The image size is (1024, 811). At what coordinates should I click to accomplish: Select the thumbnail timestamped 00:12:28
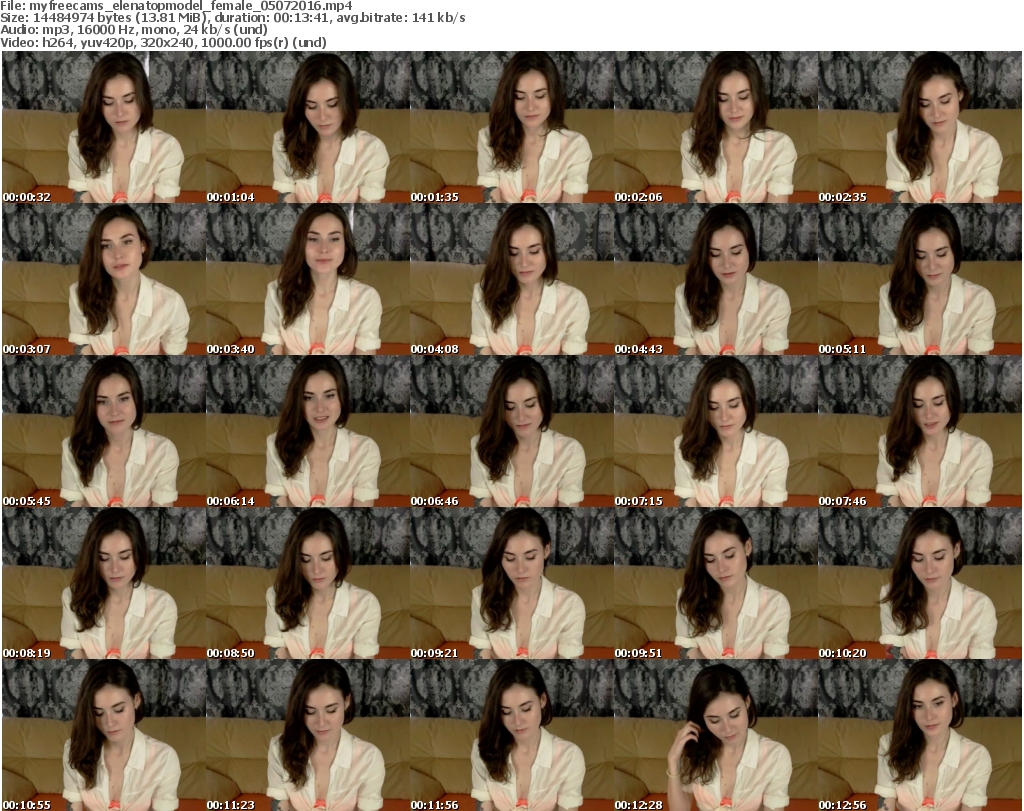(x=716, y=735)
